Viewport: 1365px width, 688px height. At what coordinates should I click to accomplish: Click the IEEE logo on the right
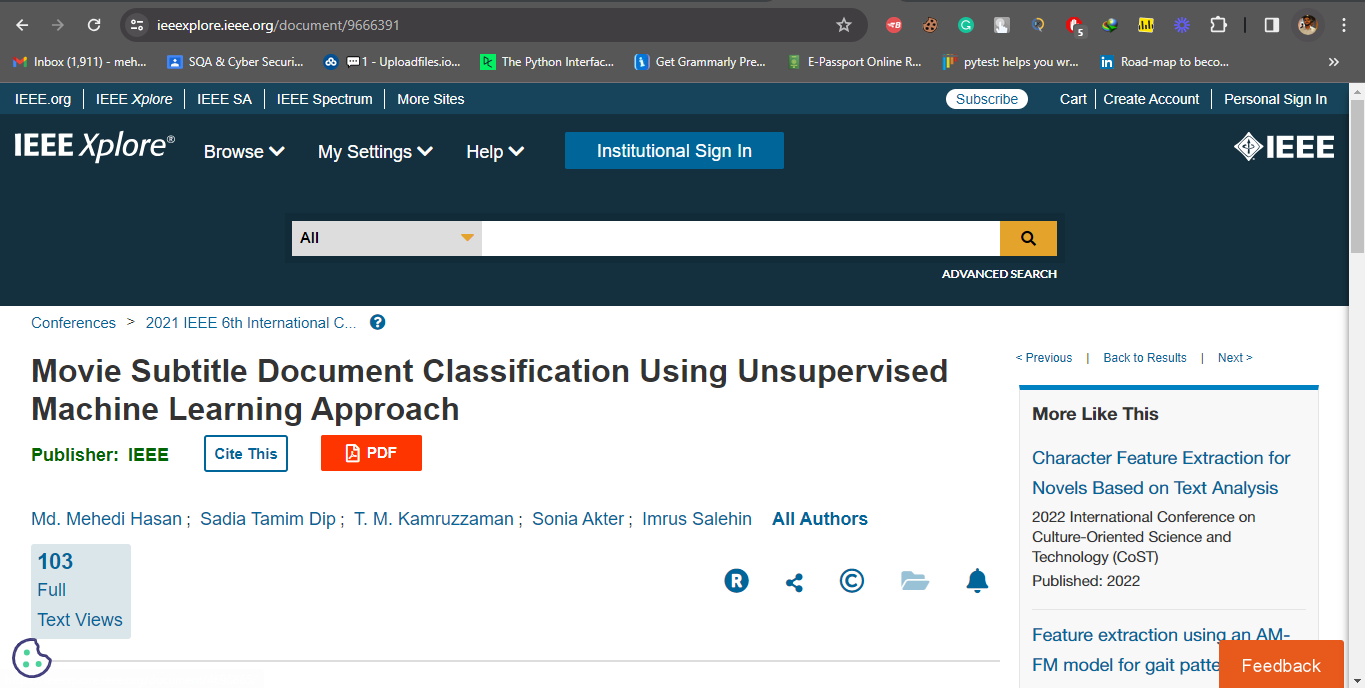click(x=1285, y=148)
